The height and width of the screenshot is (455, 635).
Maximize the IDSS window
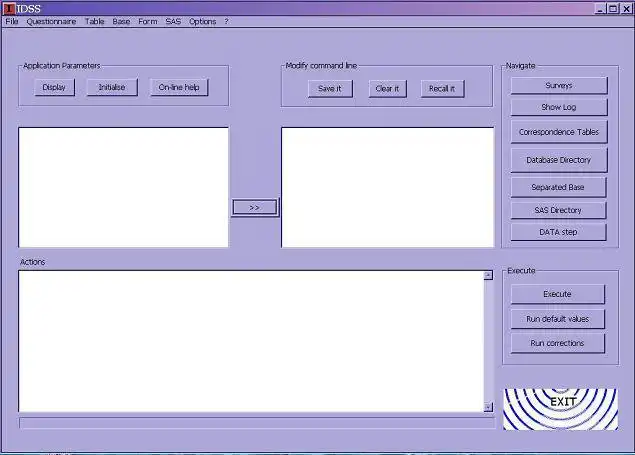pos(613,9)
